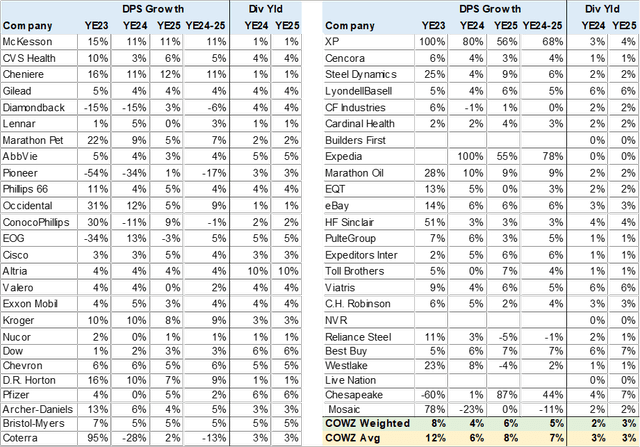Screen dimensions: 640x447
Task: Select the Chevron company name
Action: [x=22, y=366]
